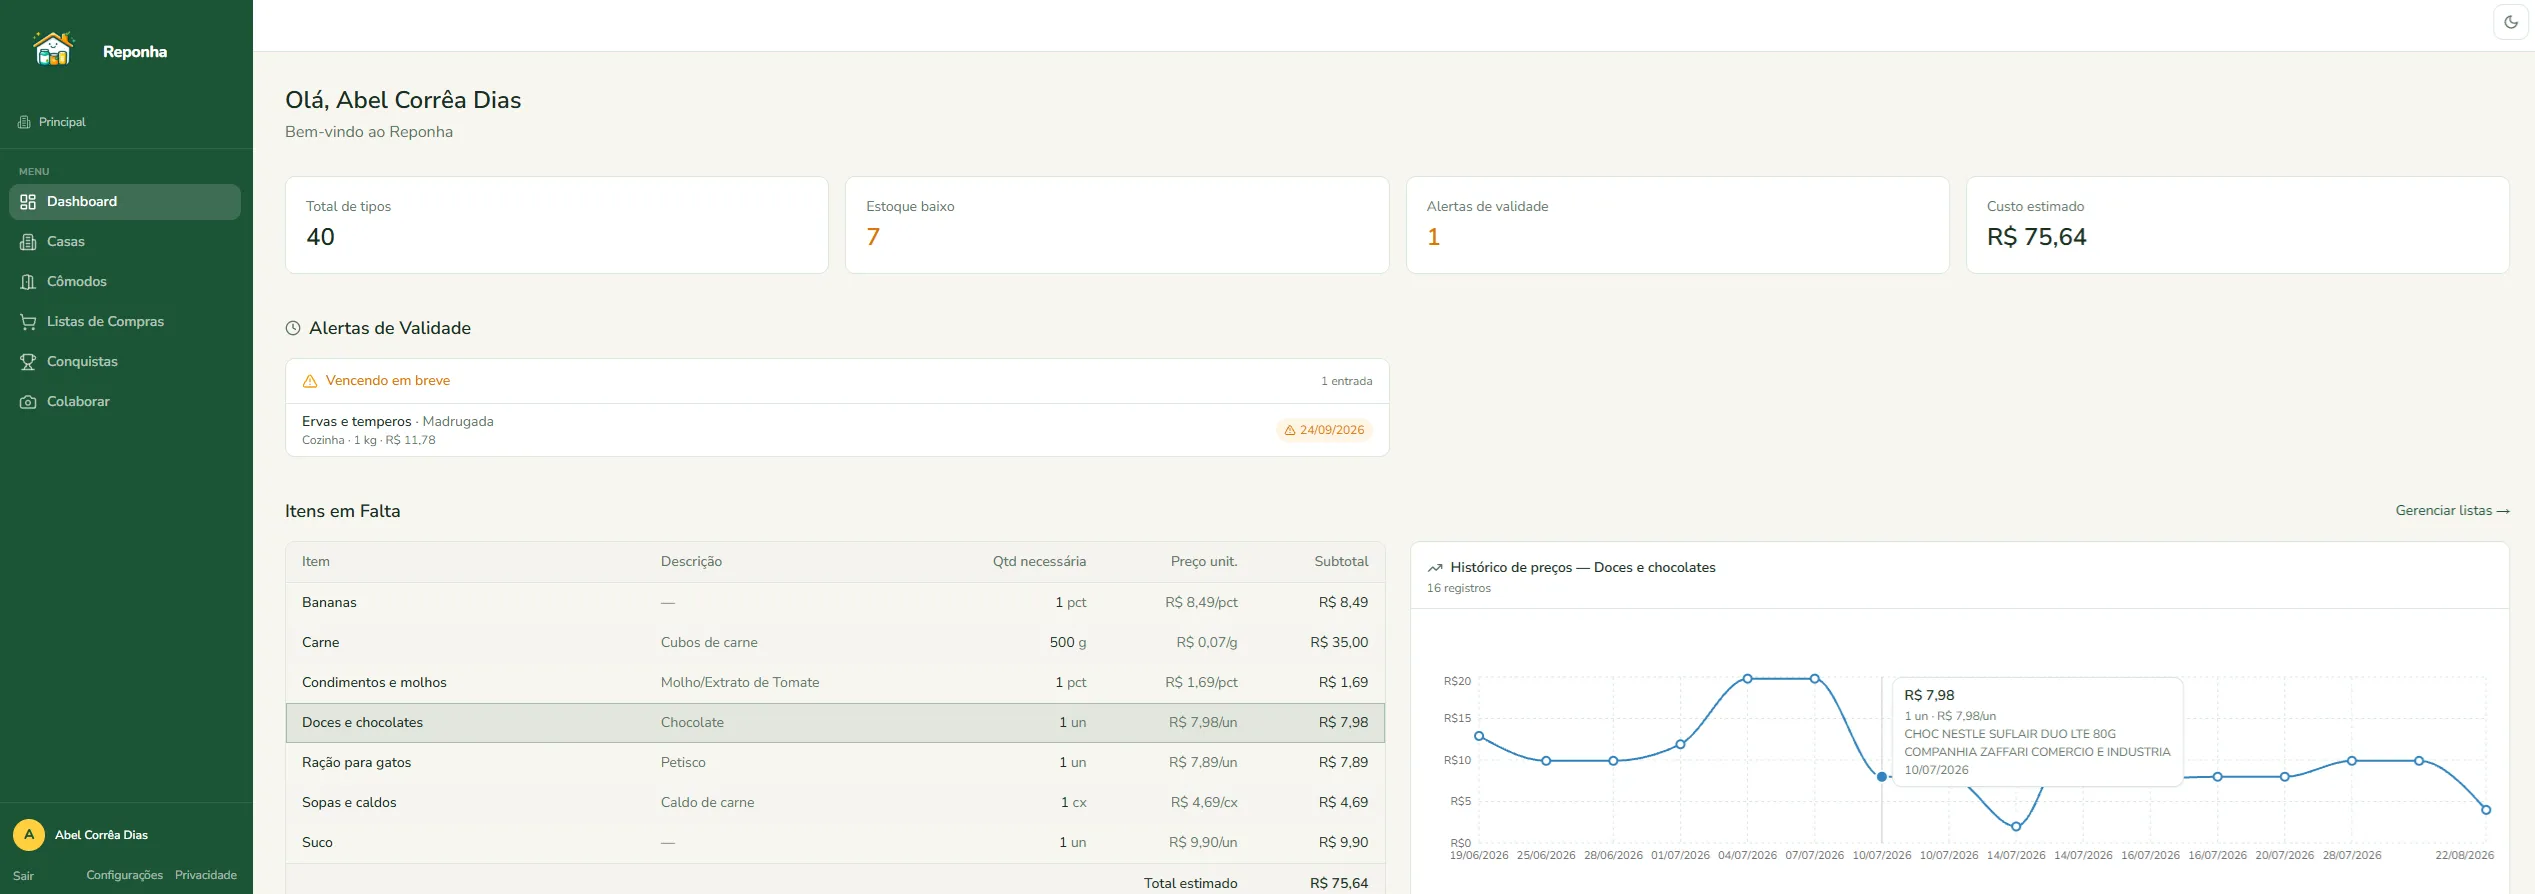Click the Abel Corrêa Dias profile name in sidebar

[101, 835]
